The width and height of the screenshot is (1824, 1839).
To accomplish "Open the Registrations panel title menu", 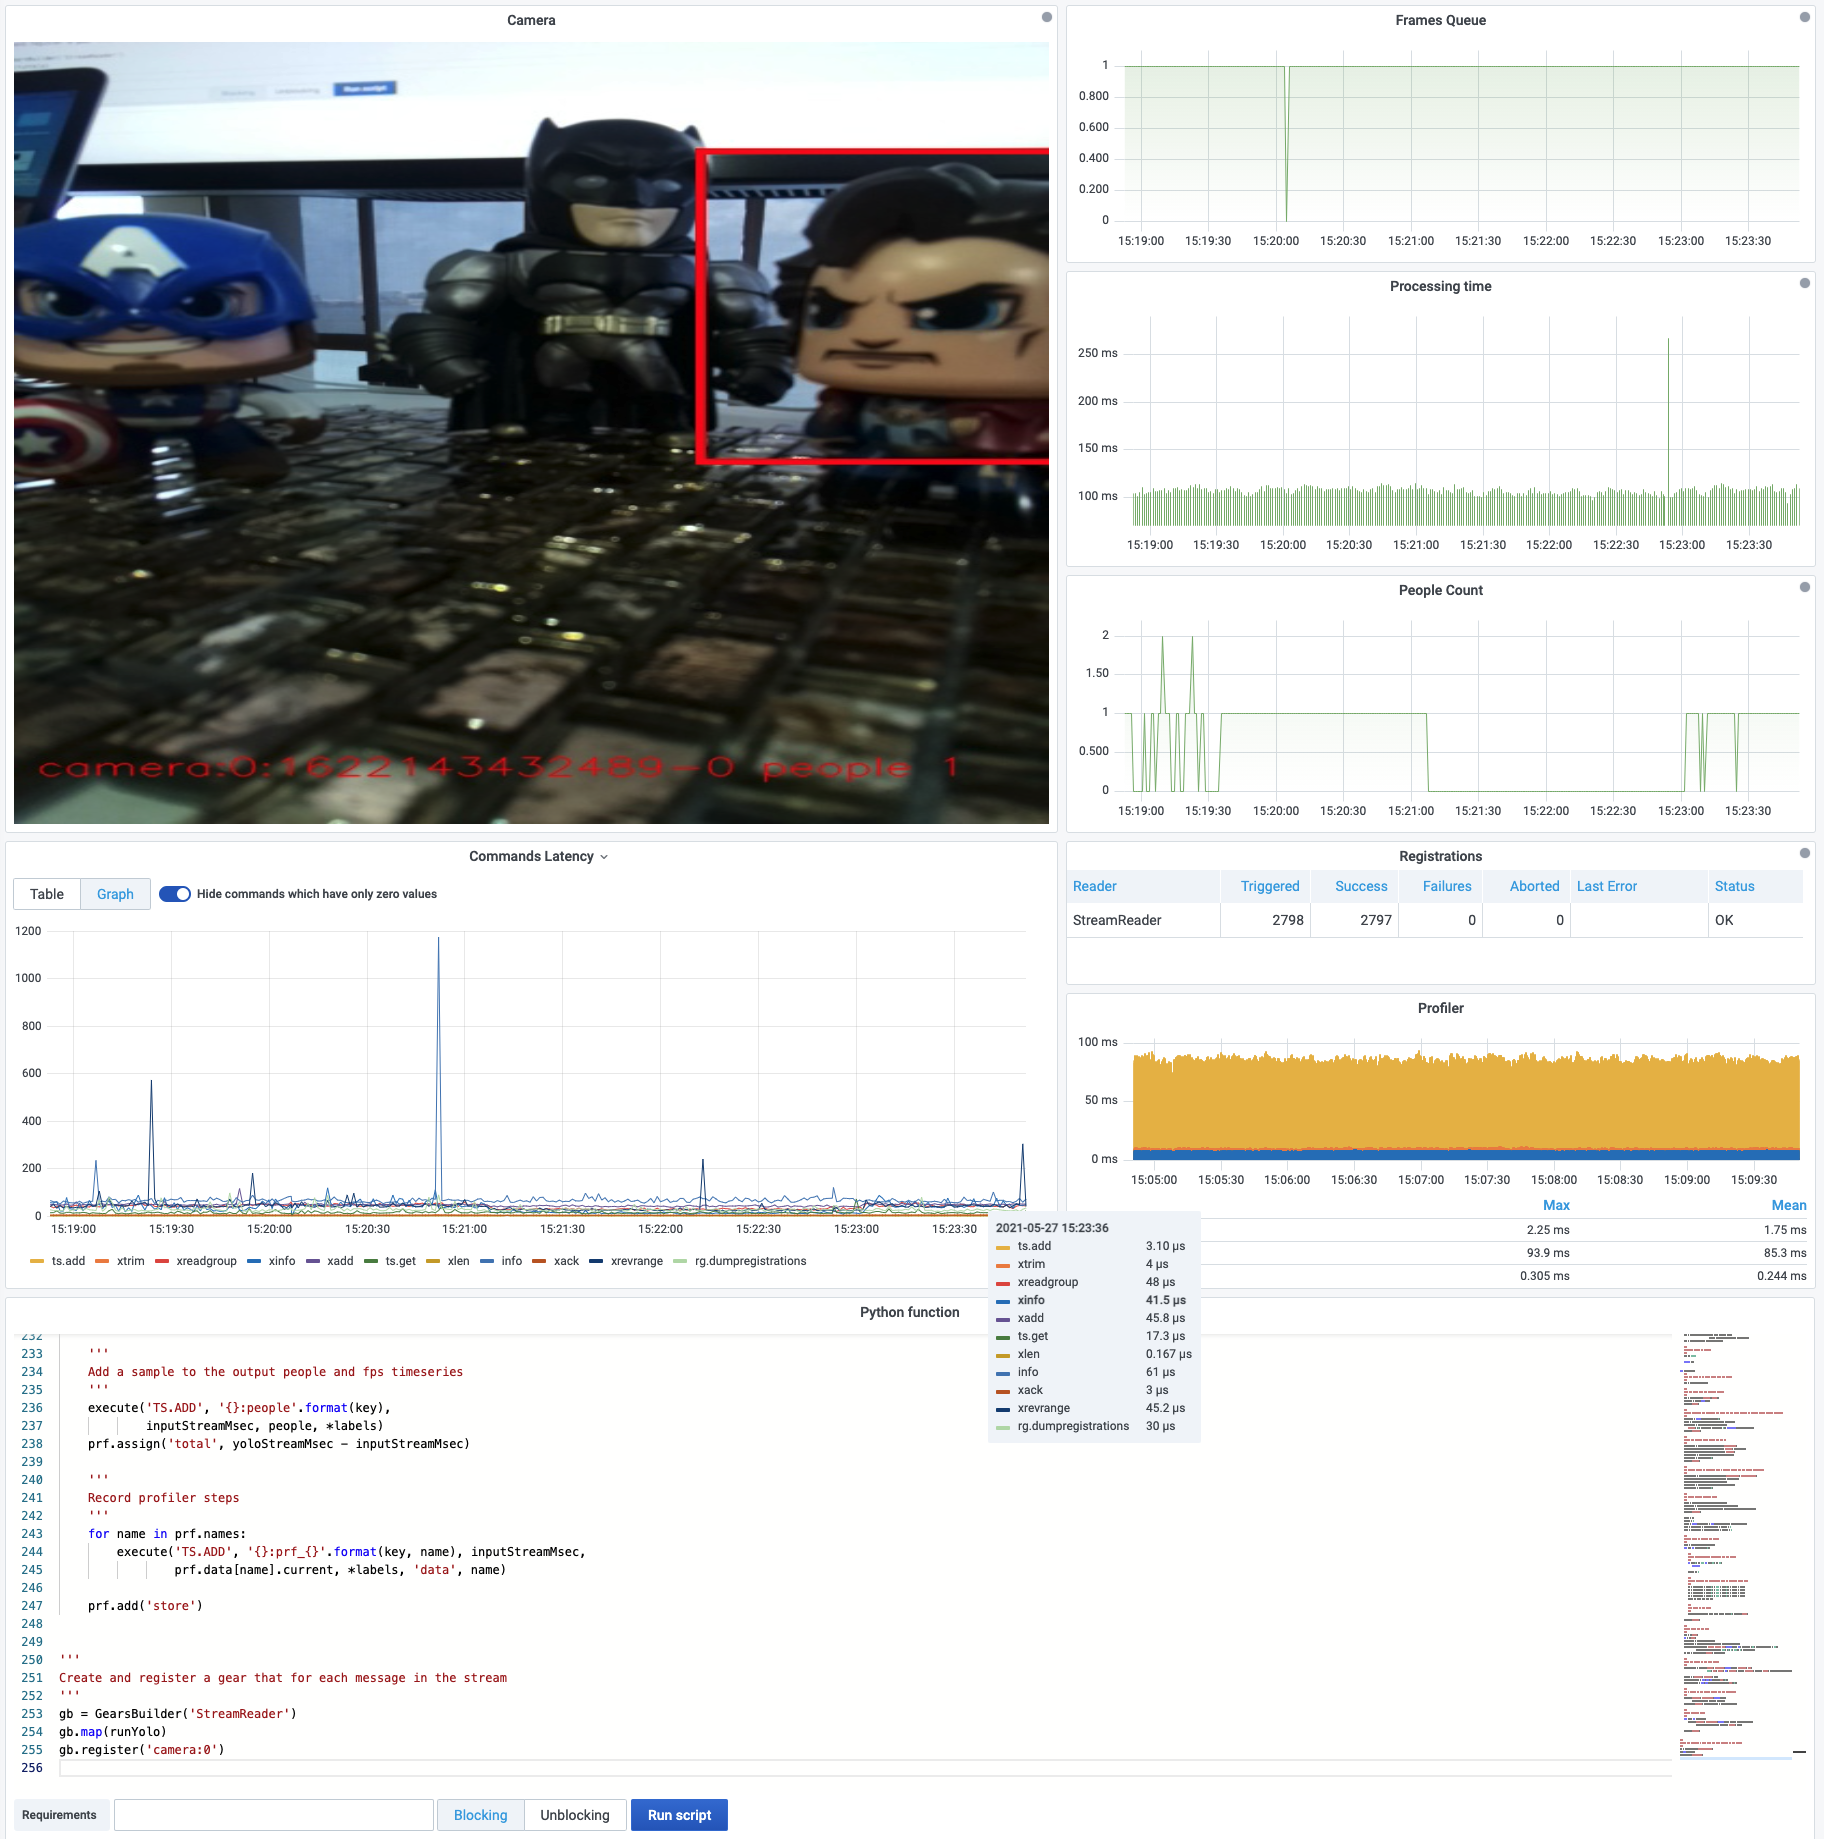I will (1440, 856).
